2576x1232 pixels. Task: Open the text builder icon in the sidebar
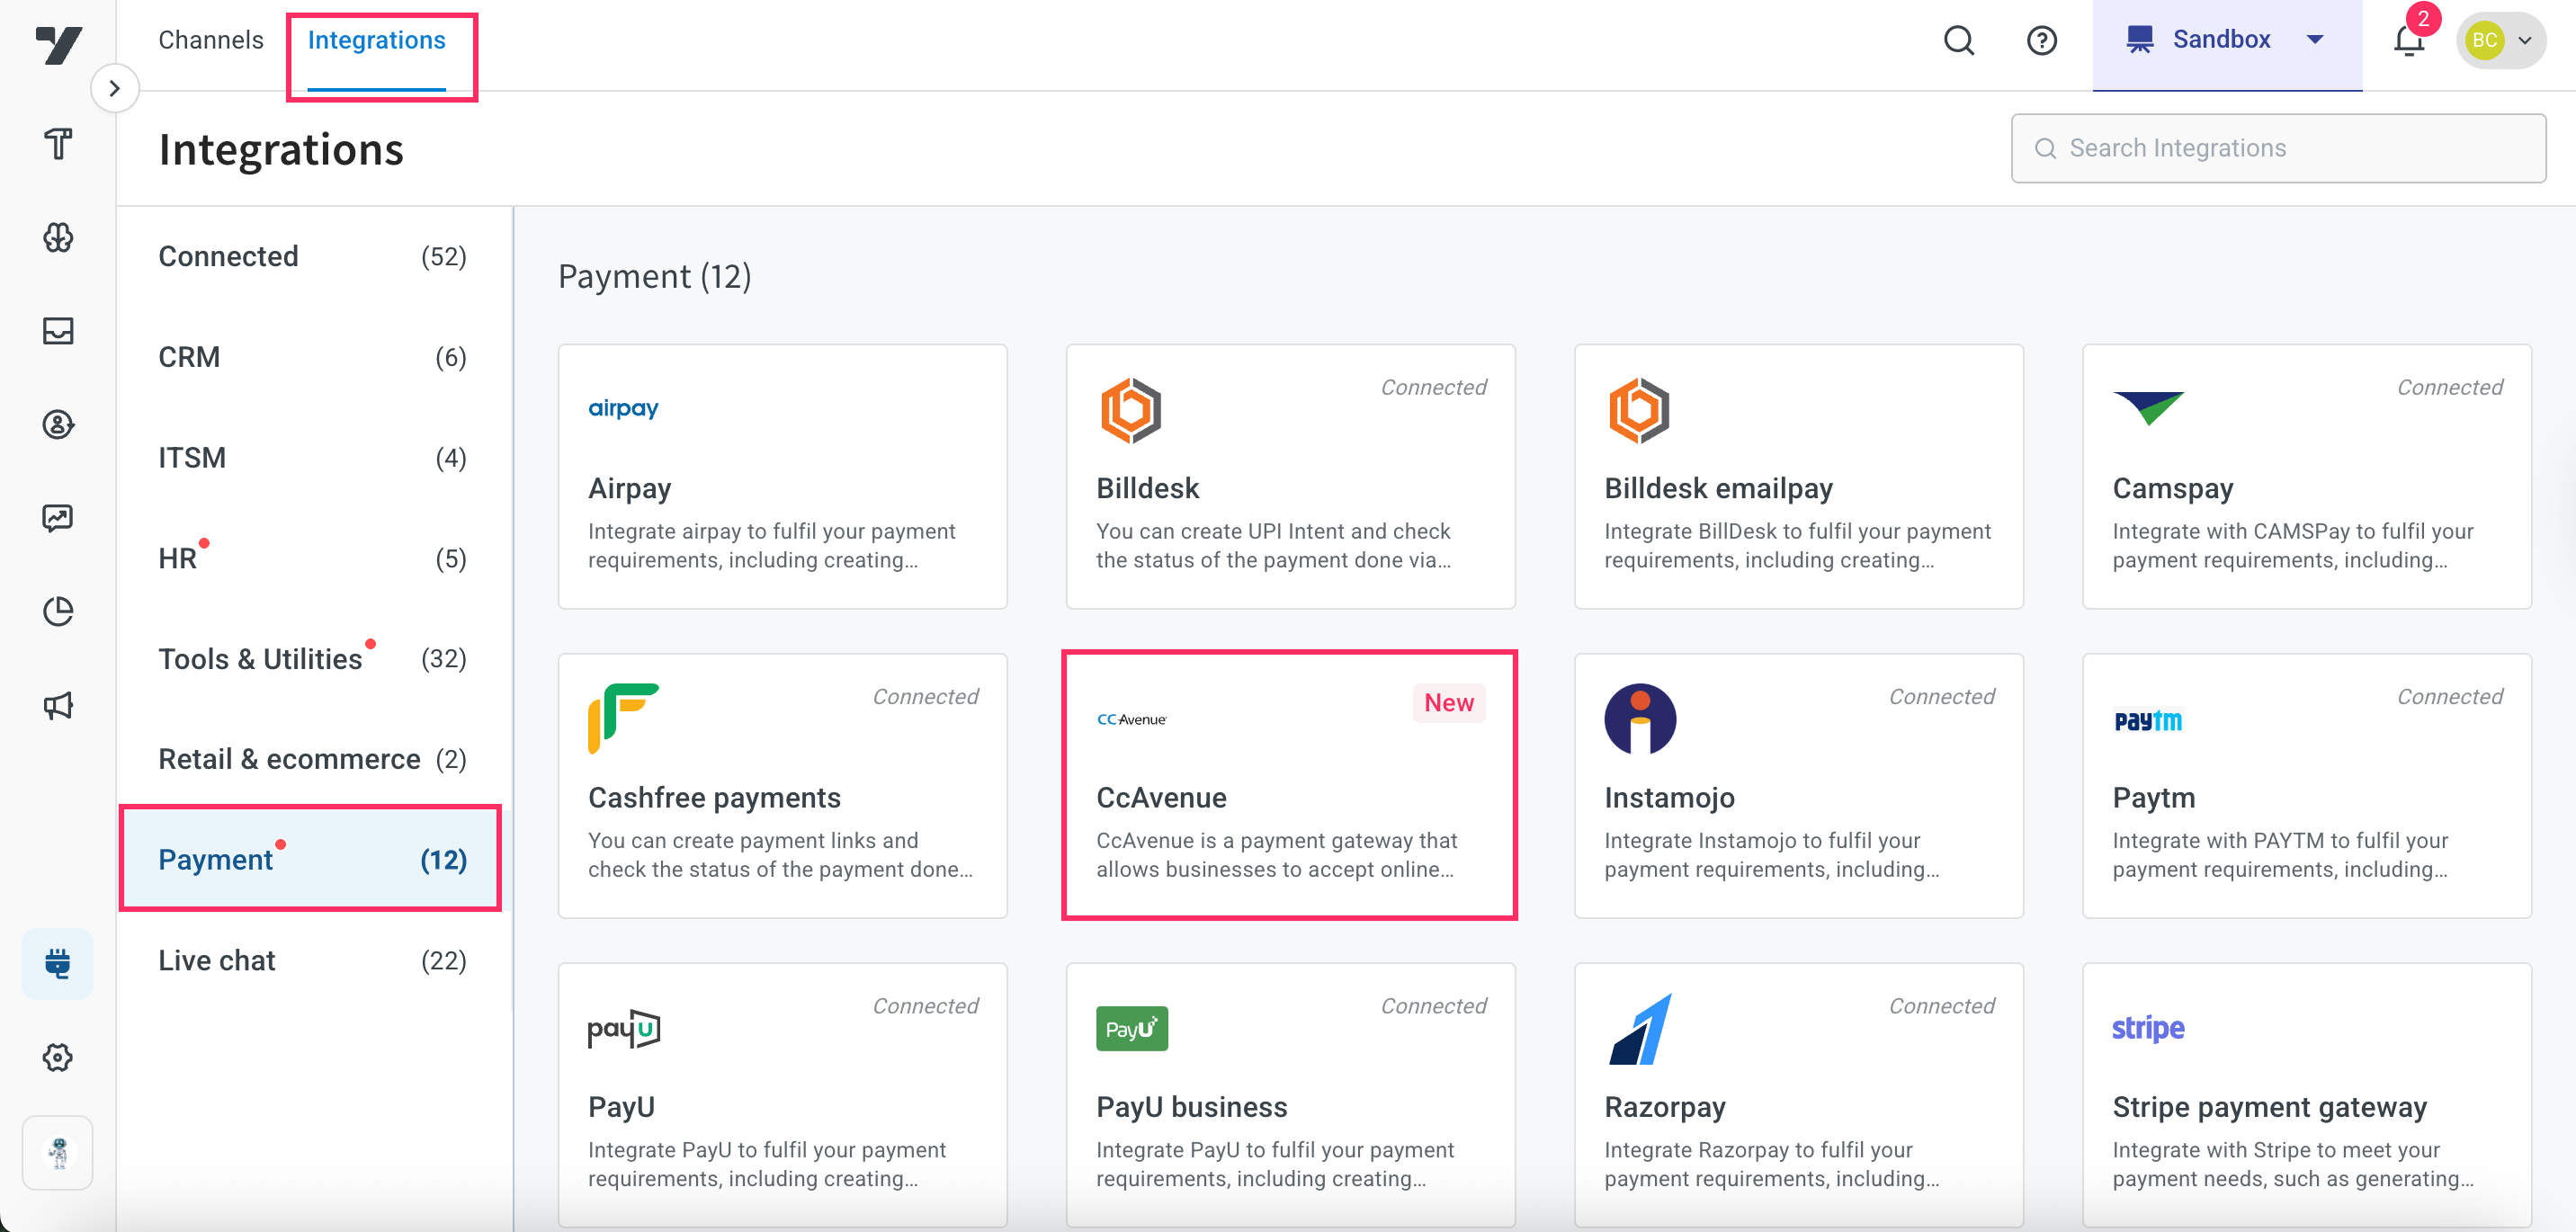coord(58,143)
